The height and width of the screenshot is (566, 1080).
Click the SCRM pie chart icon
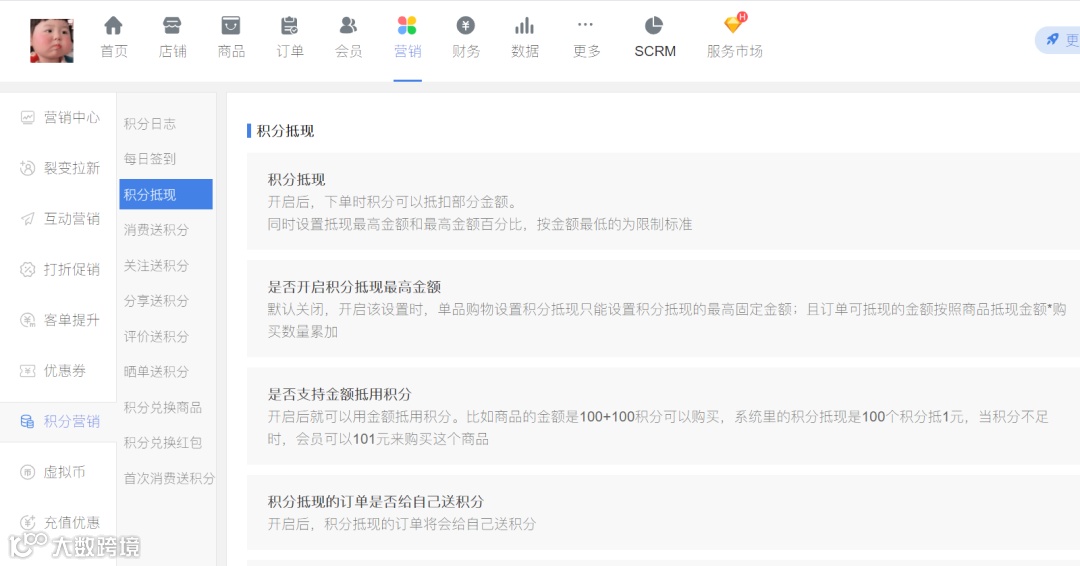tap(654, 26)
